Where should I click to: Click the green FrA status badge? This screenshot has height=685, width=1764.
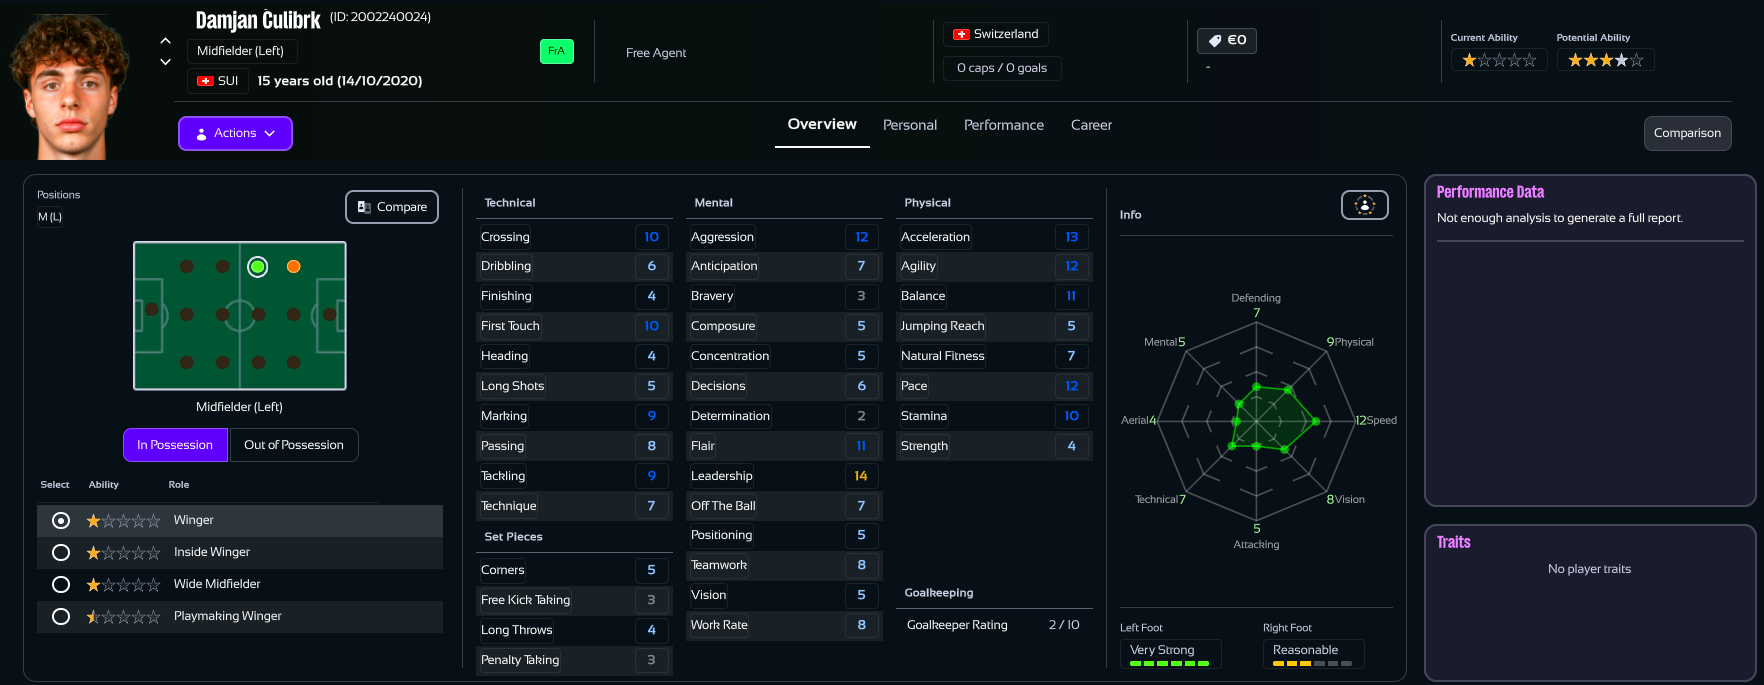[x=557, y=51]
